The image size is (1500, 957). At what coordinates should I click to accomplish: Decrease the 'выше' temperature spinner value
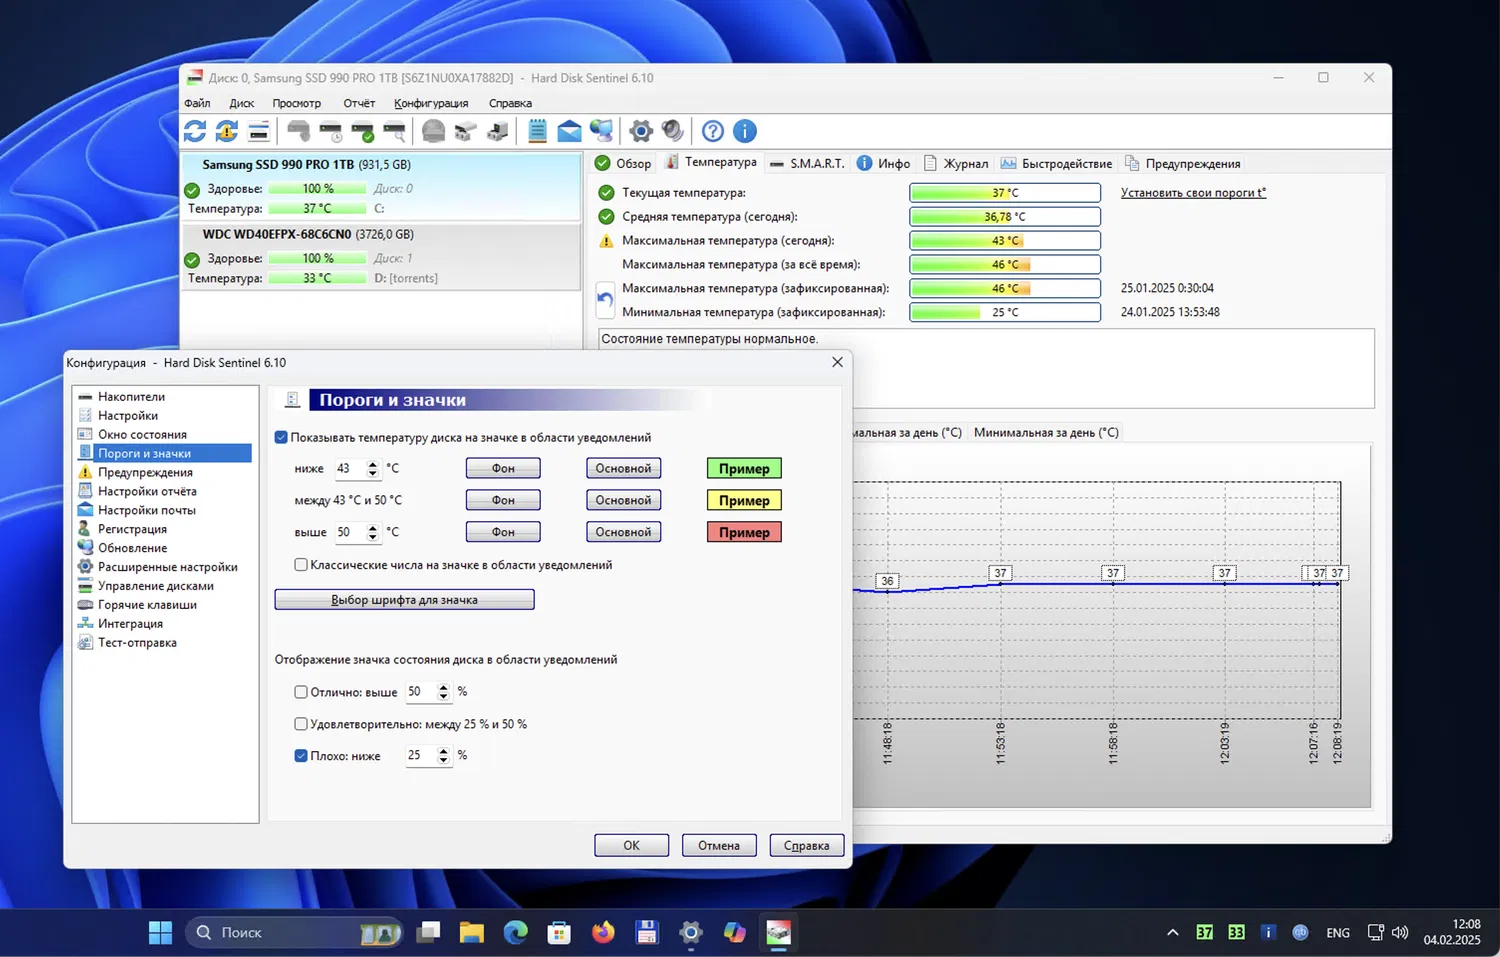click(x=373, y=537)
